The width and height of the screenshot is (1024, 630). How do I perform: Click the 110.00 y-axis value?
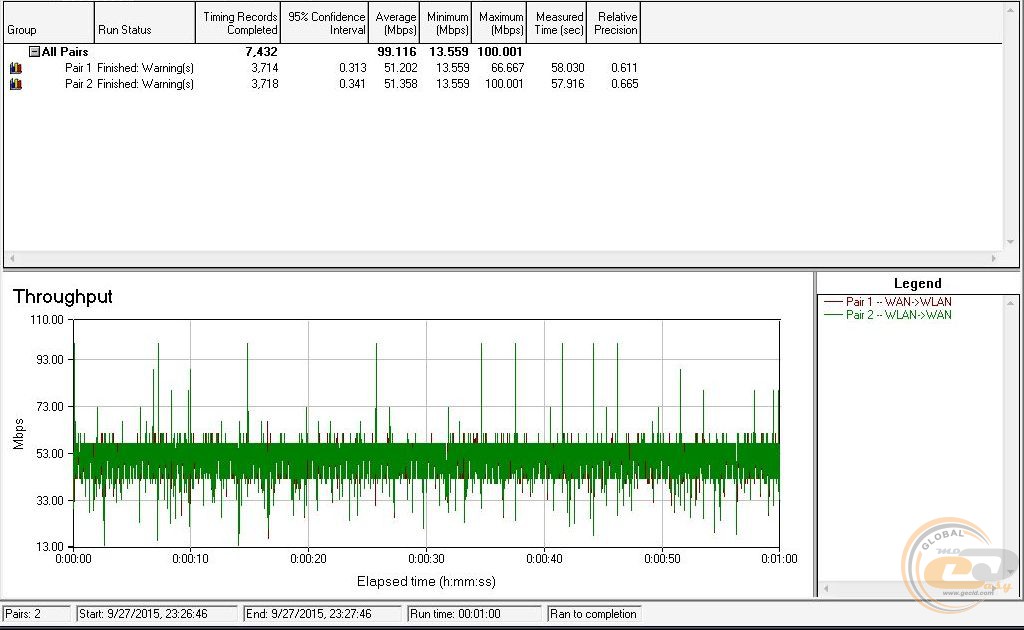coord(47,320)
